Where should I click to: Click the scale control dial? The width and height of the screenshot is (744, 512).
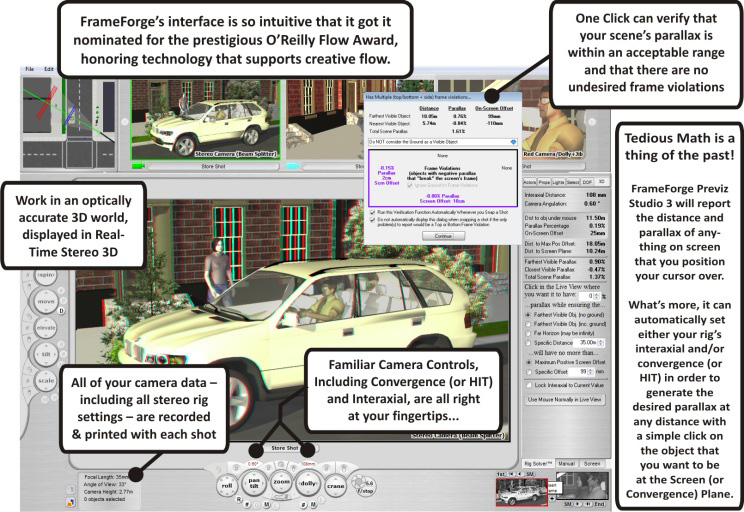[x=46, y=381]
